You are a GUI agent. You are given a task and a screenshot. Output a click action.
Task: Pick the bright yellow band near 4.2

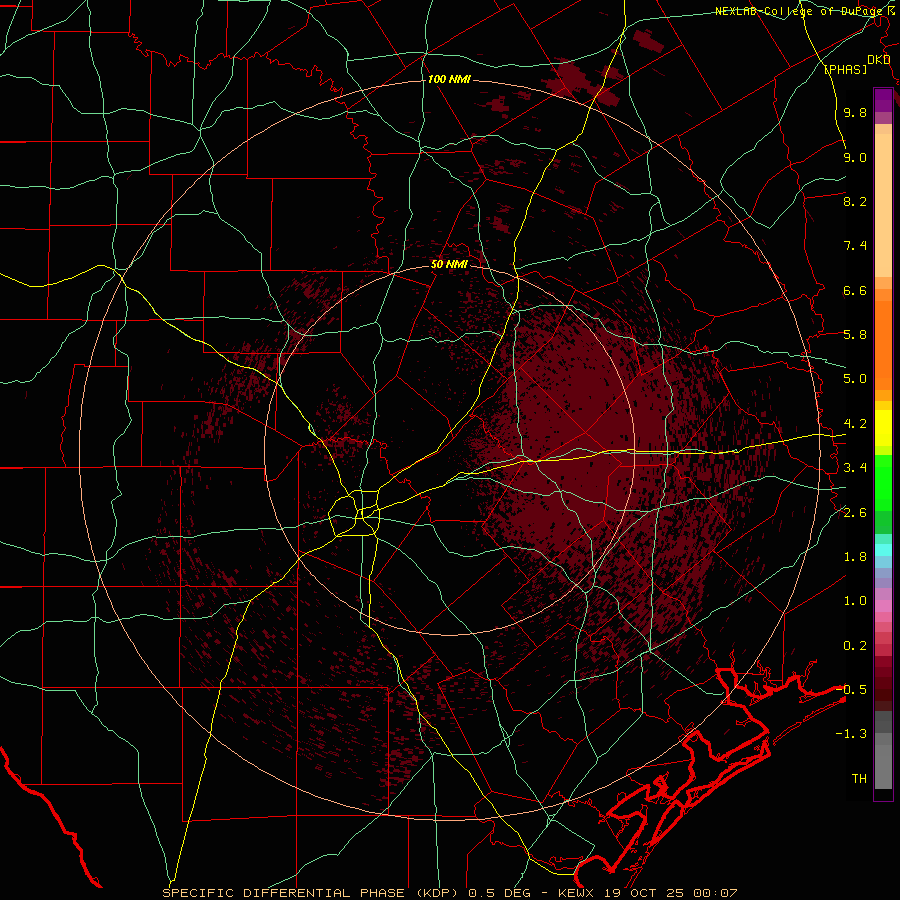click(883, 427)
